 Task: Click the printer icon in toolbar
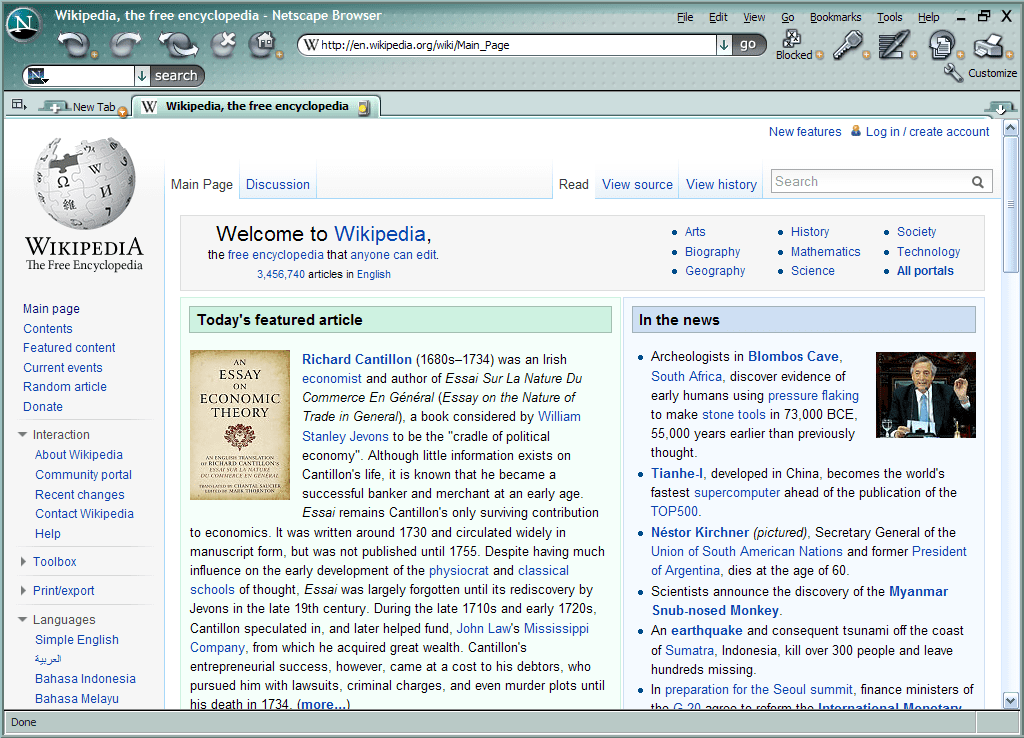[987, 43]
